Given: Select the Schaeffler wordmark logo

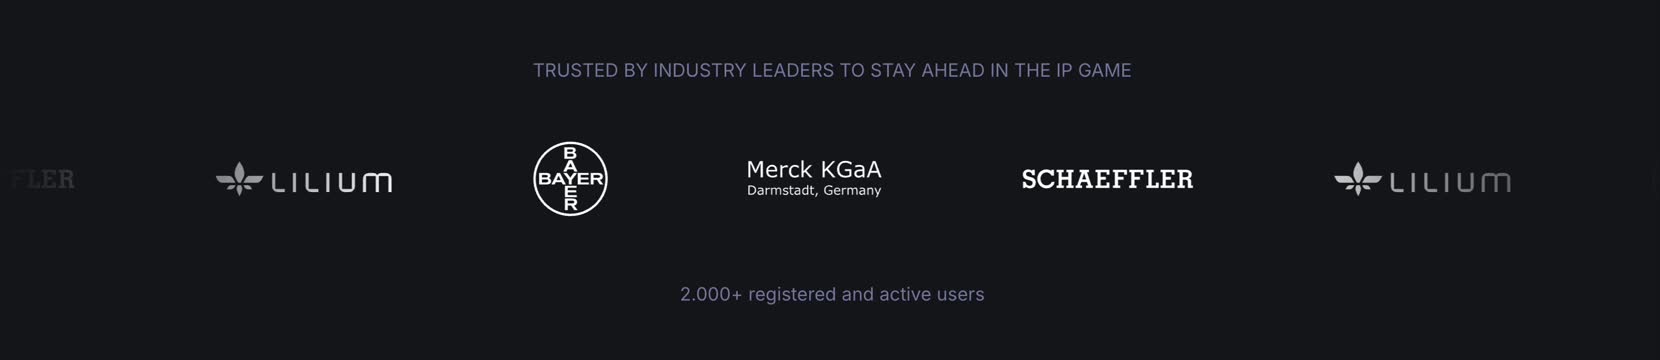Looking at the screenshot, I should [x=1107, y=179].
